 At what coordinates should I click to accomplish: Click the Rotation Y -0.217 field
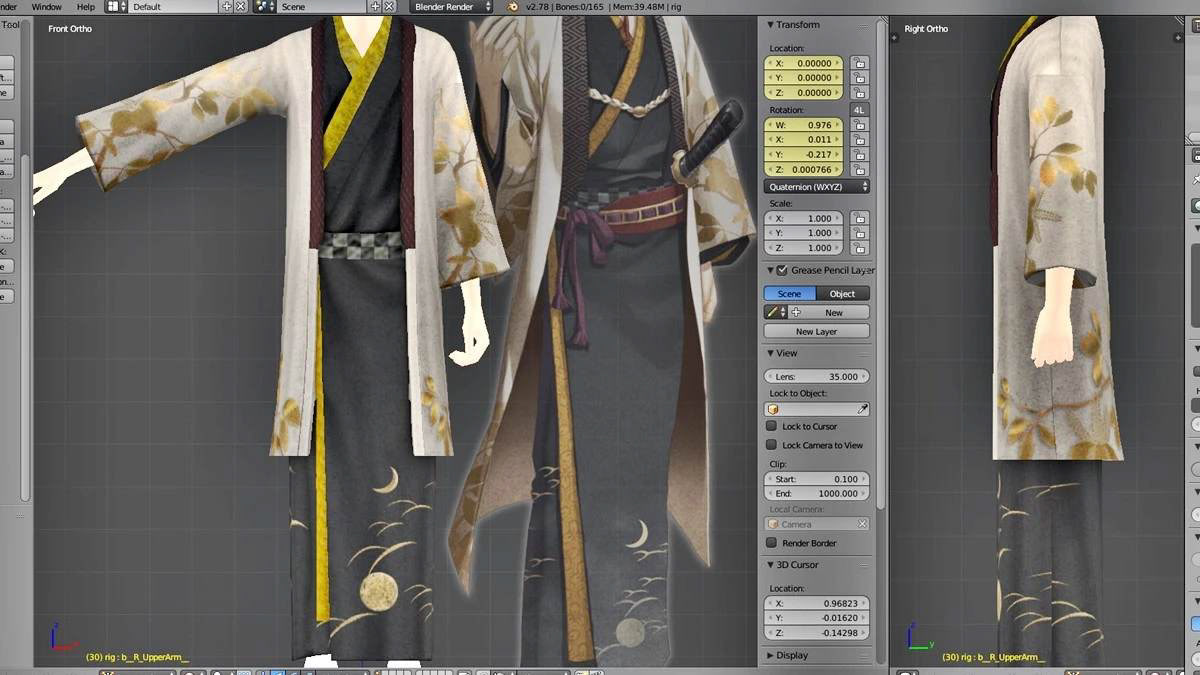tap(804, 155)
